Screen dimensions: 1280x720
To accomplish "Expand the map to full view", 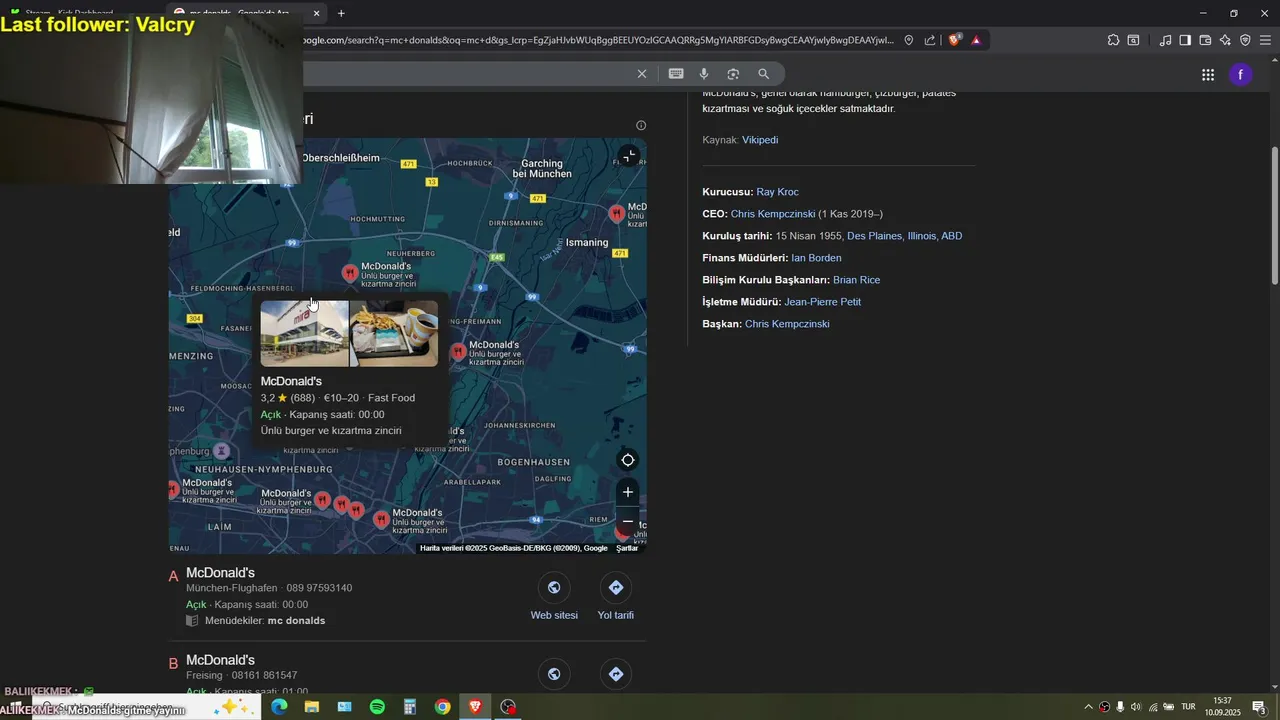I will tap(628, 156).
